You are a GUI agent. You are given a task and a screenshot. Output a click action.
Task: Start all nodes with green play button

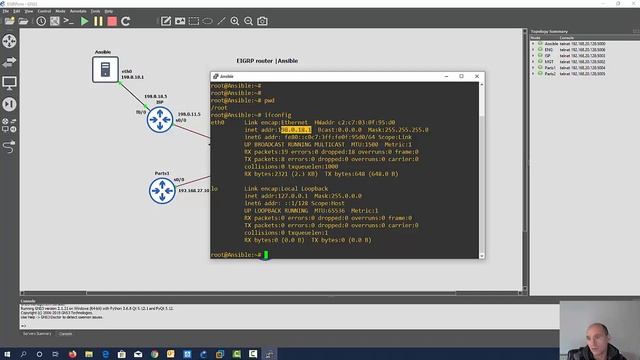tap(84, 21)
